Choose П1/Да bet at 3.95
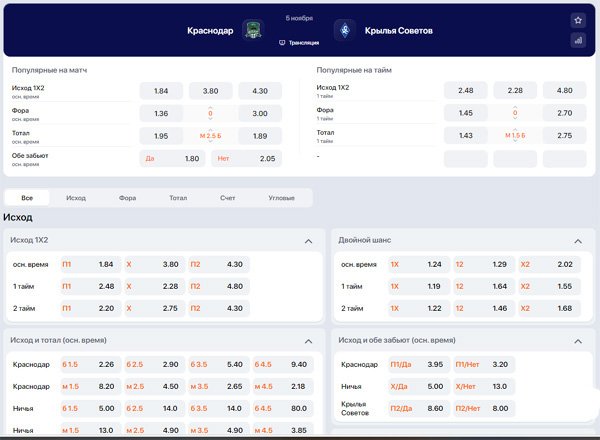 (418, 364)
